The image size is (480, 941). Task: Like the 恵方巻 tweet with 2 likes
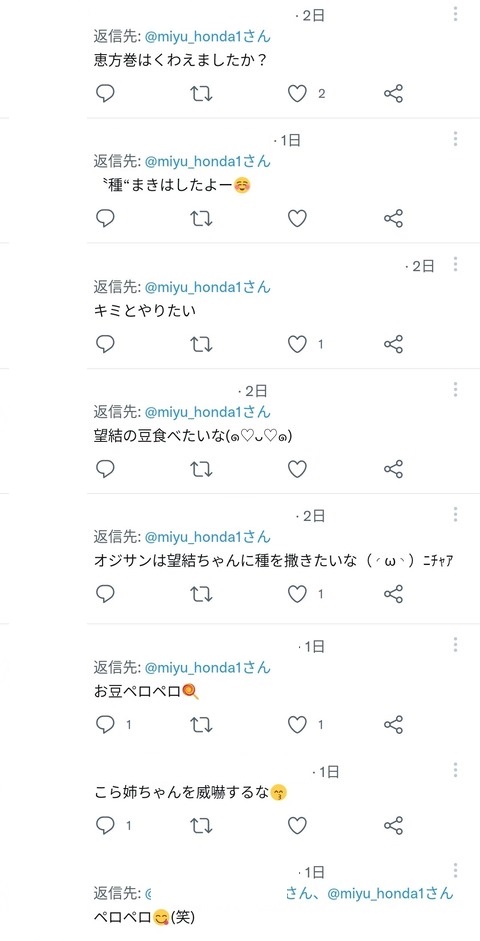[297, 94]
